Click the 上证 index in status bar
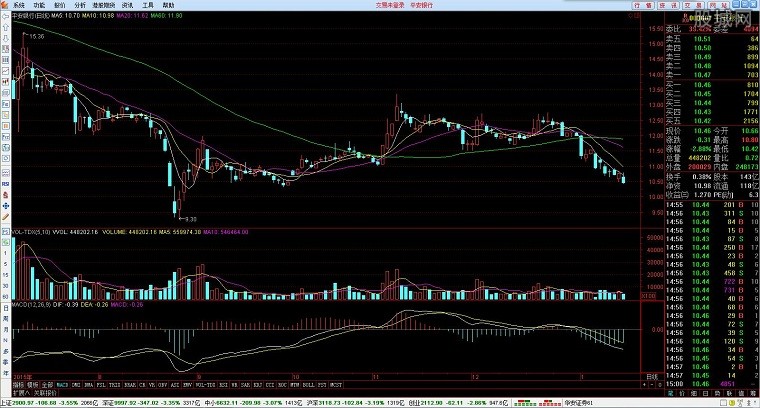This screenshot has width=760, height=408. tap(48, 403)
